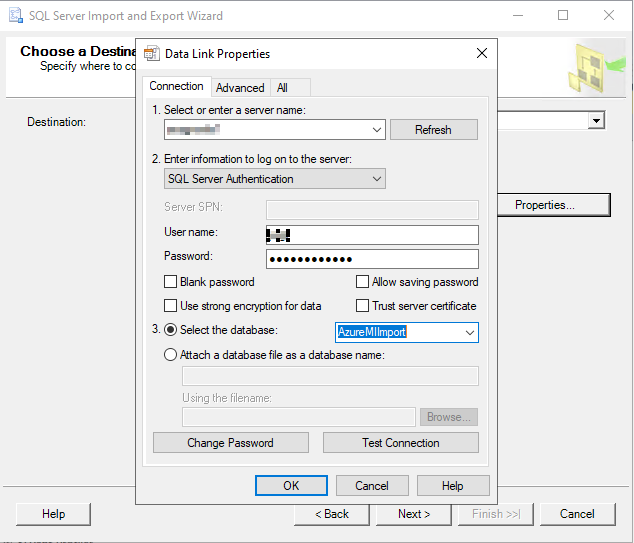Viewport: 634px width, 543px height.
Task: Click the wizard's Finish >>| button
Action: 496,514
